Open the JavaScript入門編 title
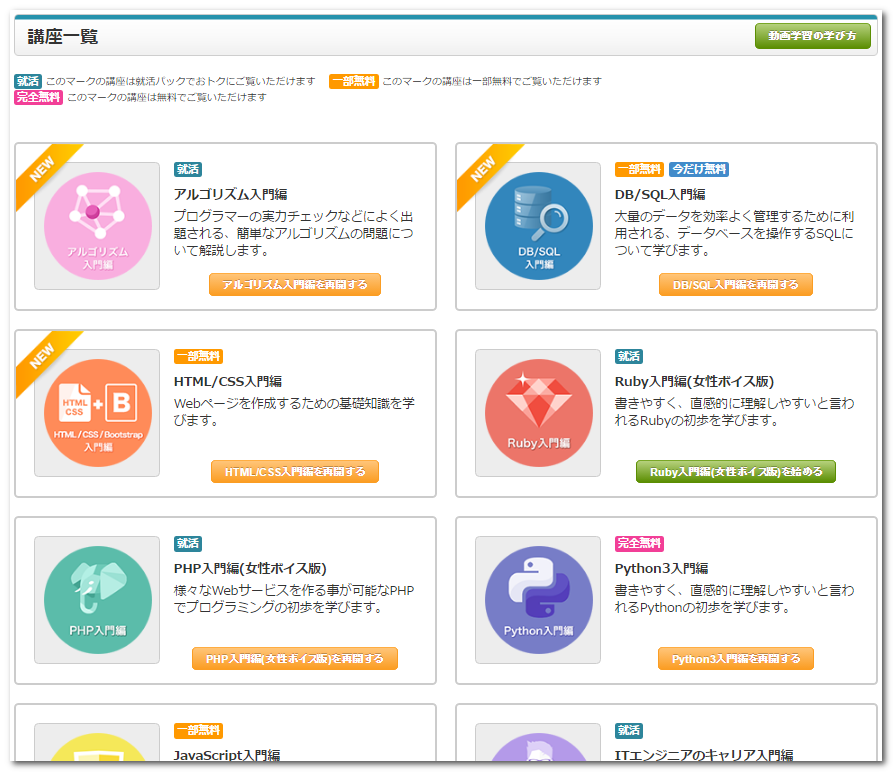Viewport: 893px width, 772px height. click(227, 755)
